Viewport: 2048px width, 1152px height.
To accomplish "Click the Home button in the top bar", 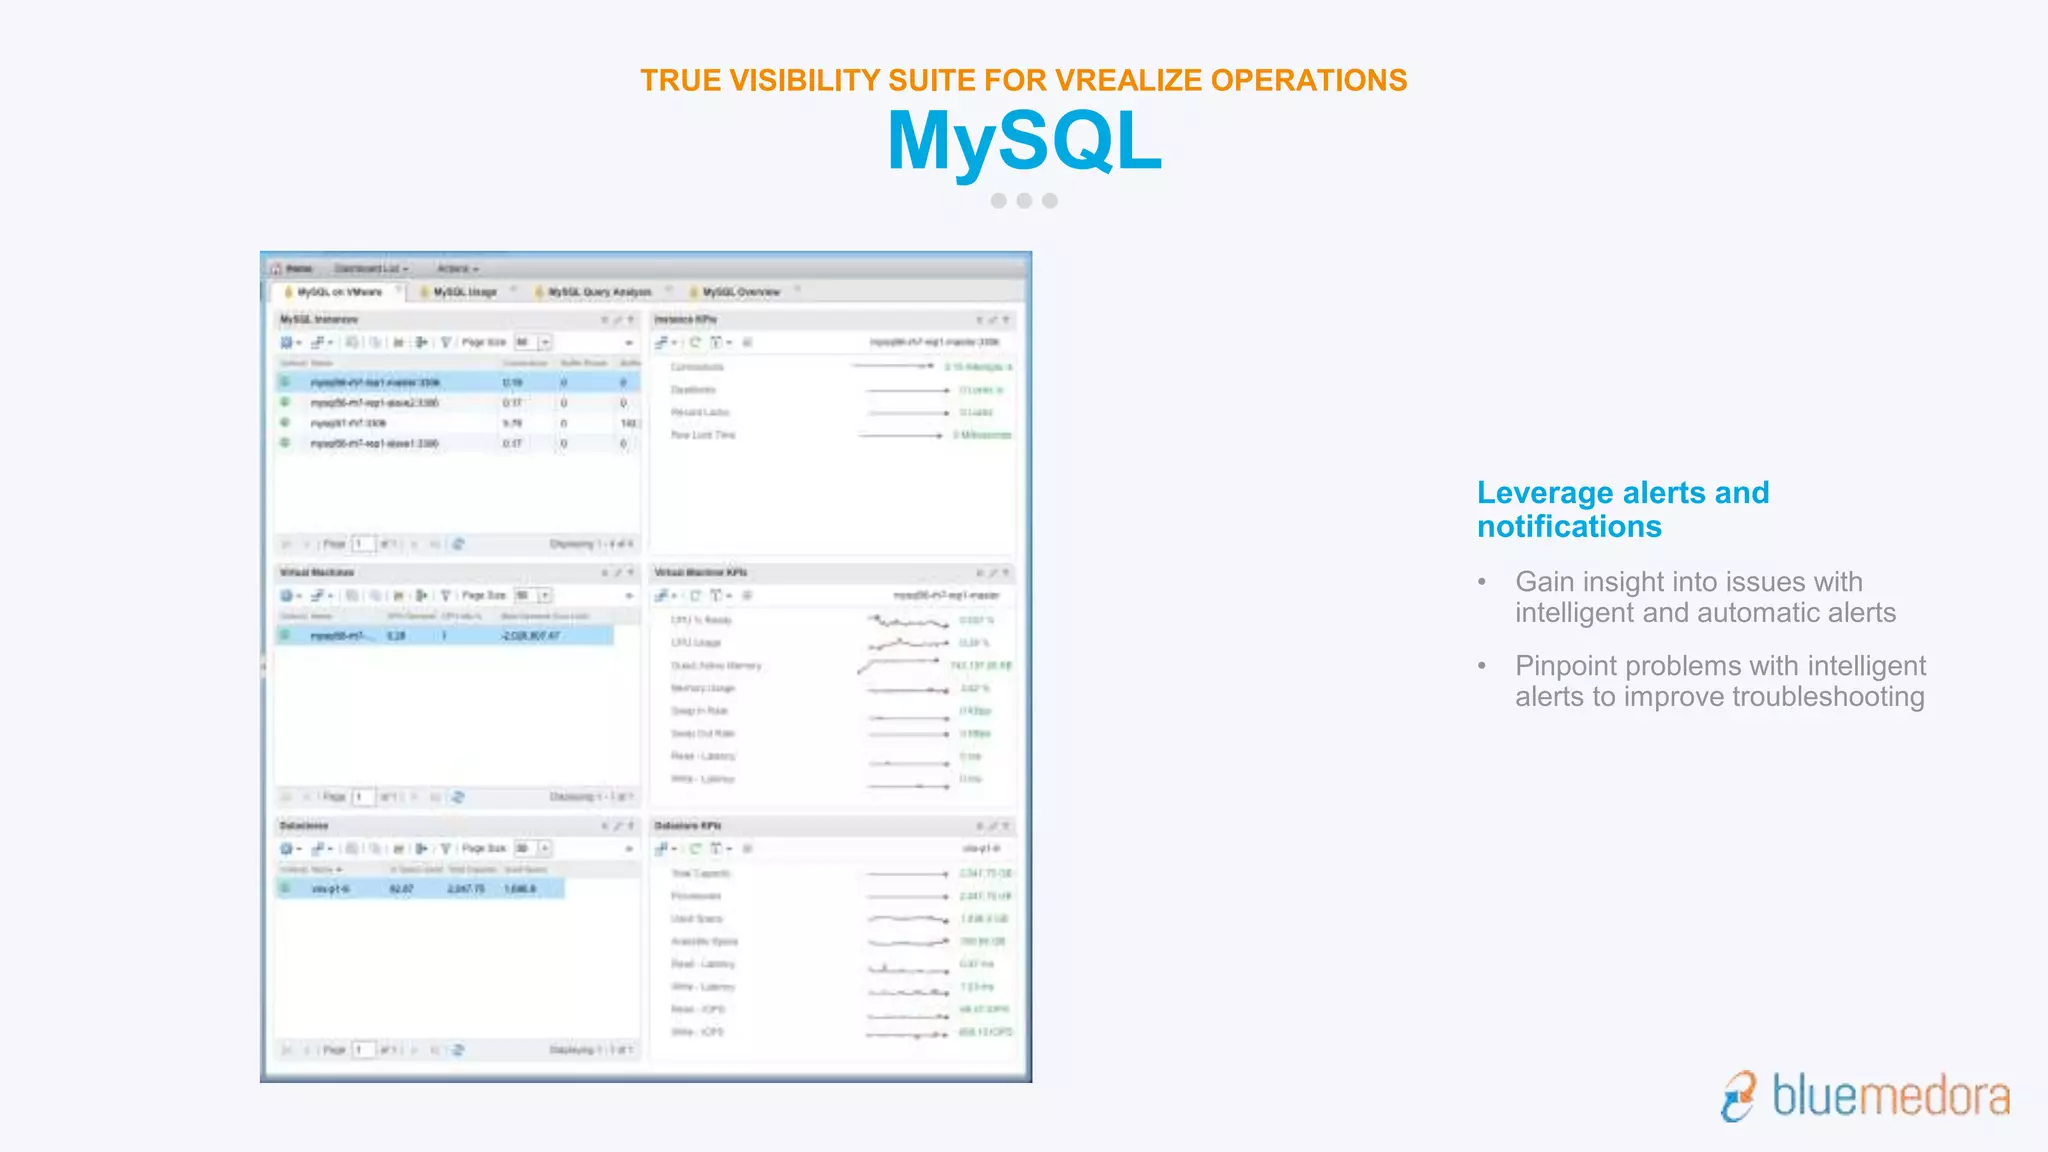I will (292, 268).
